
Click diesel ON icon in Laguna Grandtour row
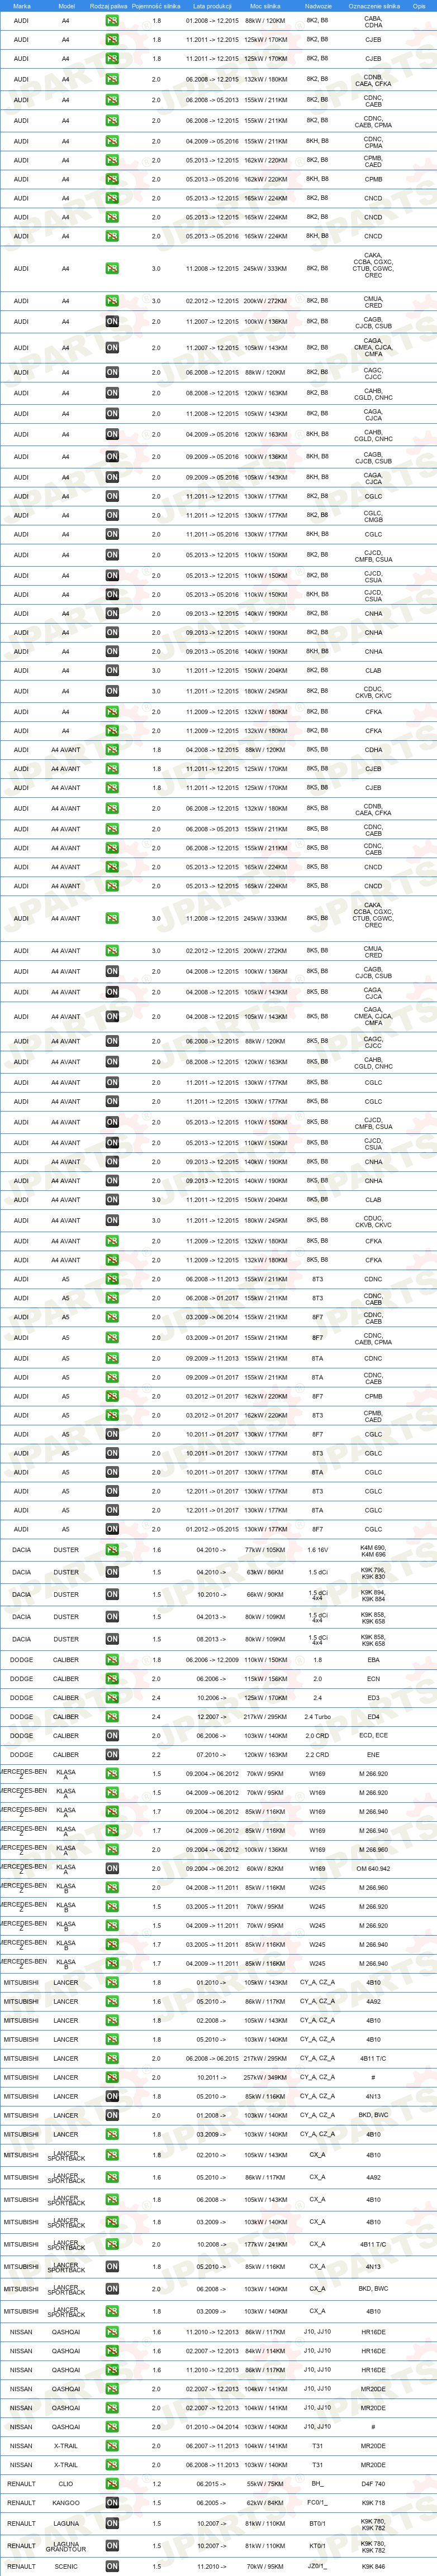[112, 2546]
